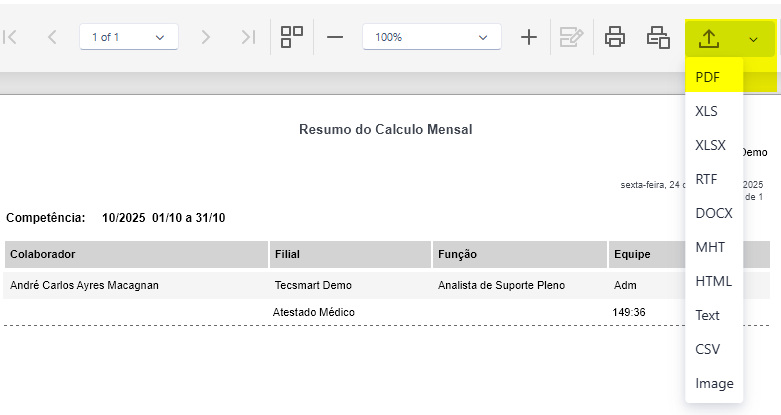Zoom out with the minus icon

[x=335, y=37]
